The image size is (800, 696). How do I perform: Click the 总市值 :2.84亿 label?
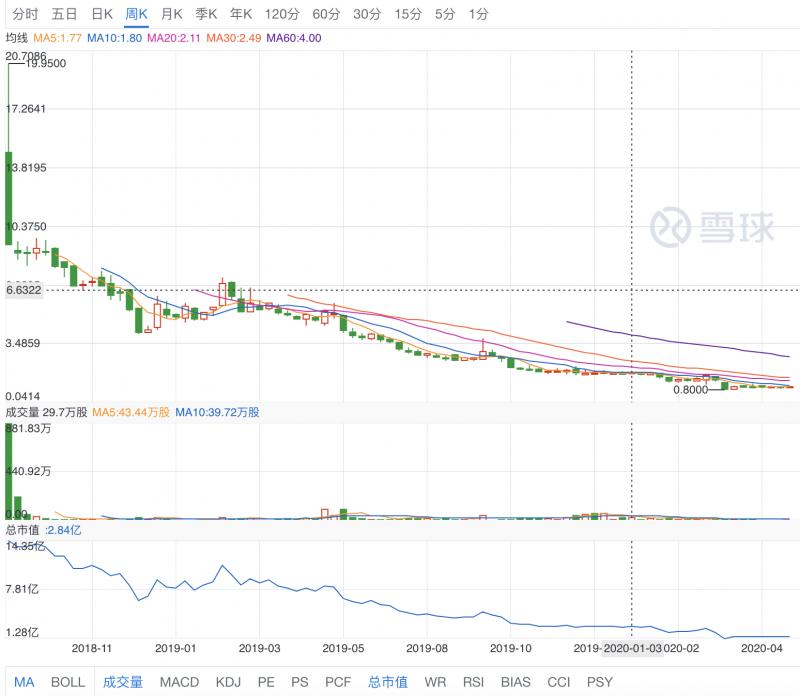pyautogui.click(x=43, y=530)
